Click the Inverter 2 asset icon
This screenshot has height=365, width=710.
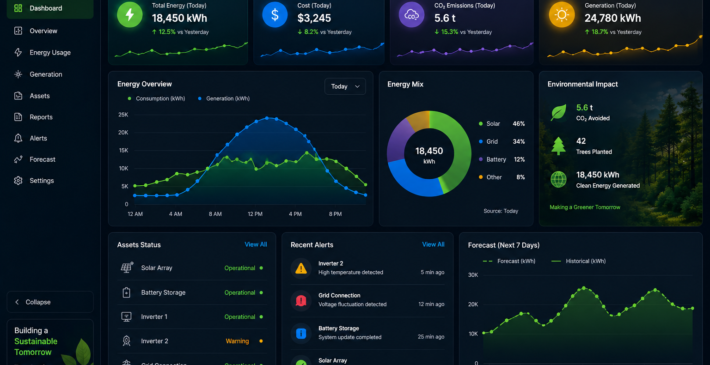(127, 341)
